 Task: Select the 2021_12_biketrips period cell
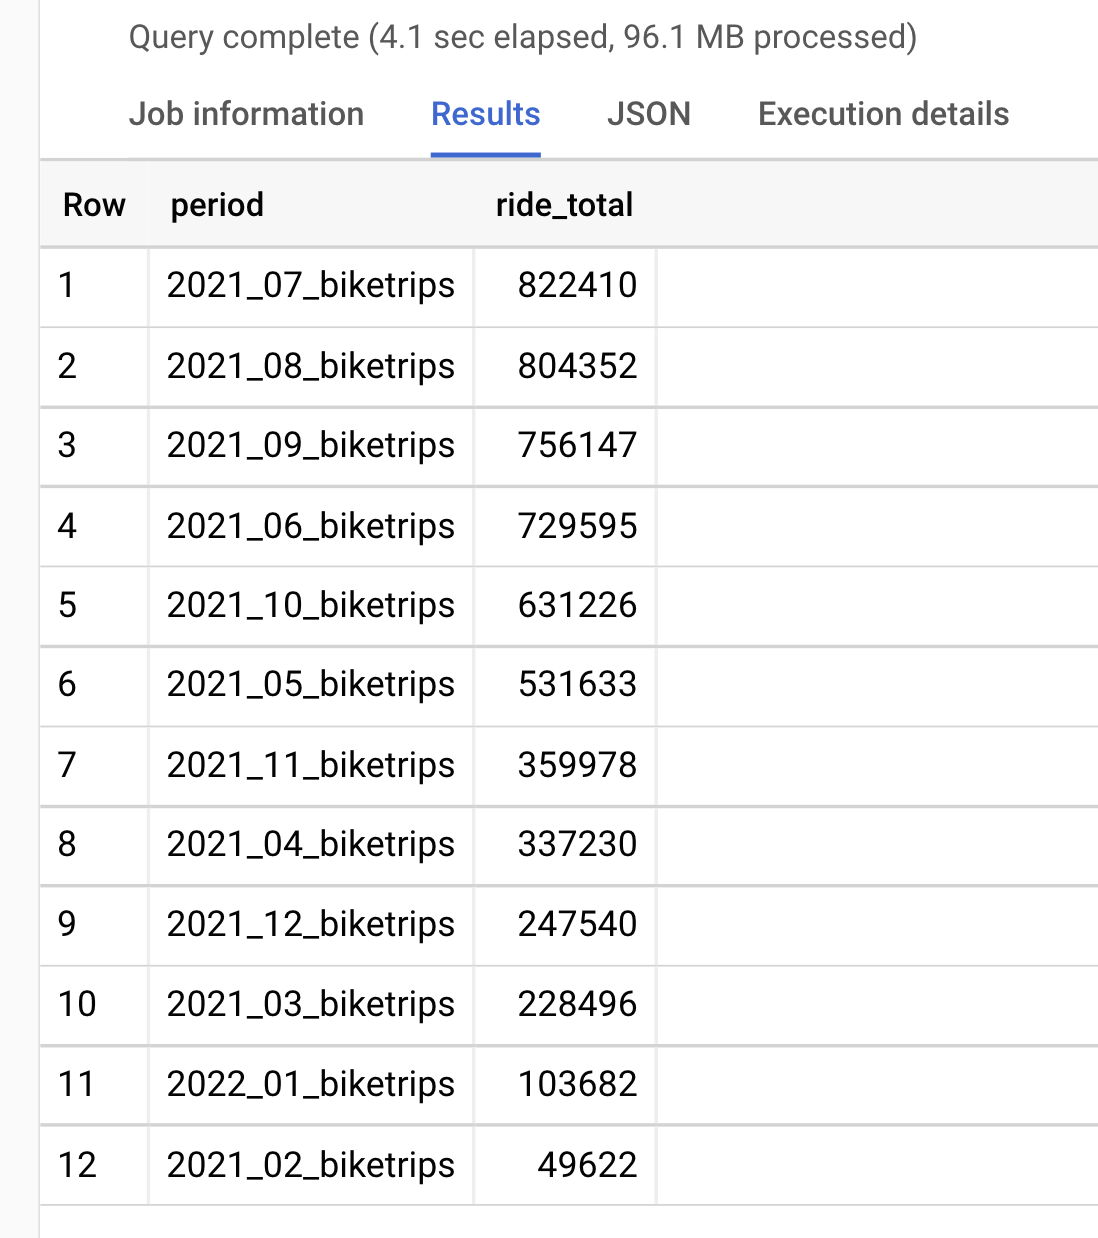click(311, 924)
